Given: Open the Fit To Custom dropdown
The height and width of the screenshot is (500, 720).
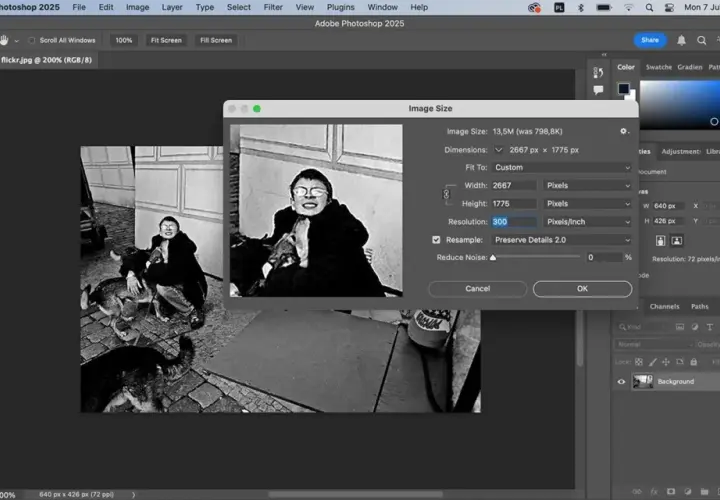Looking at the screenshot, I should (x=562, y=168).
